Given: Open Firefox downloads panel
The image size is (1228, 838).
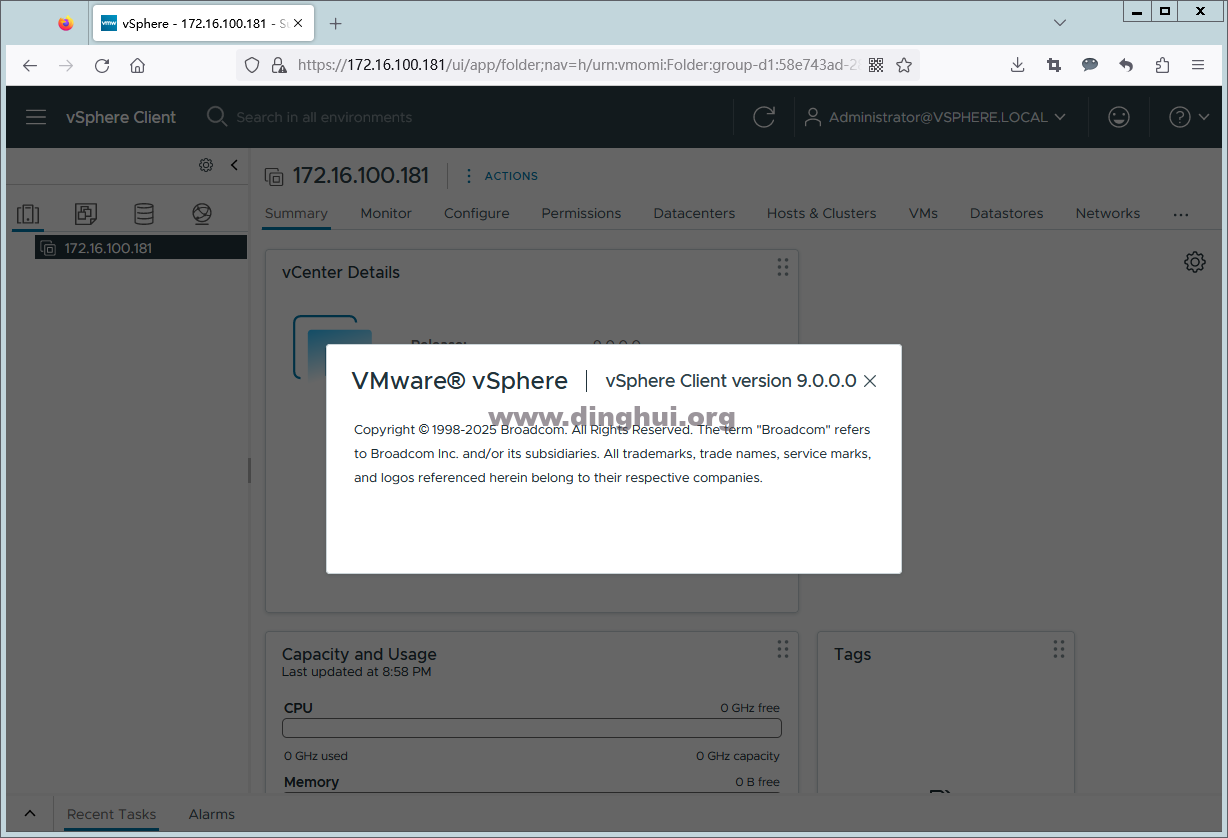Looking at the screenshot, I should tap(1018, 65).
